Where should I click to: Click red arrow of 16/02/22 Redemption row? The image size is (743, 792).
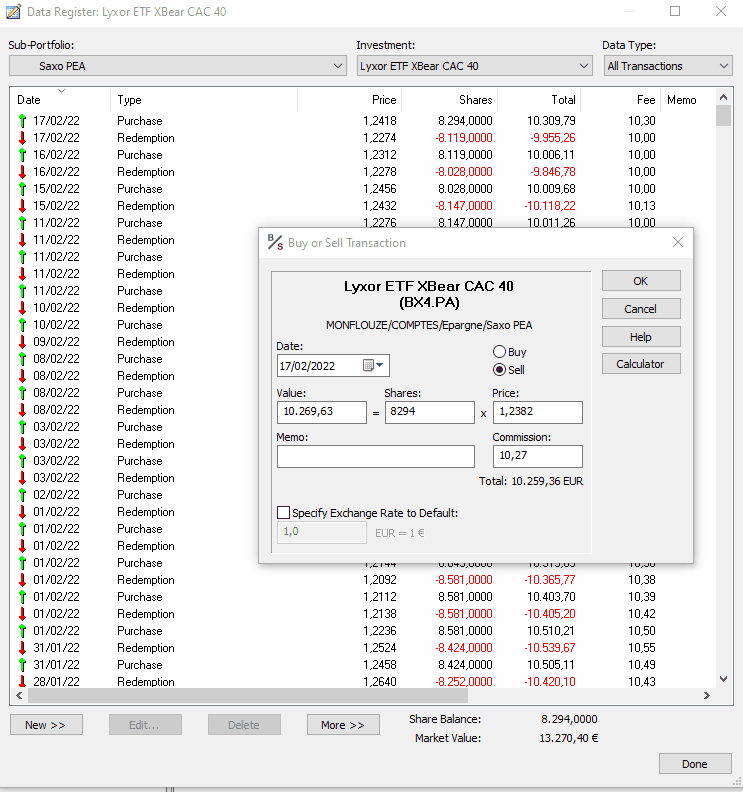click(x=22, y=172)
